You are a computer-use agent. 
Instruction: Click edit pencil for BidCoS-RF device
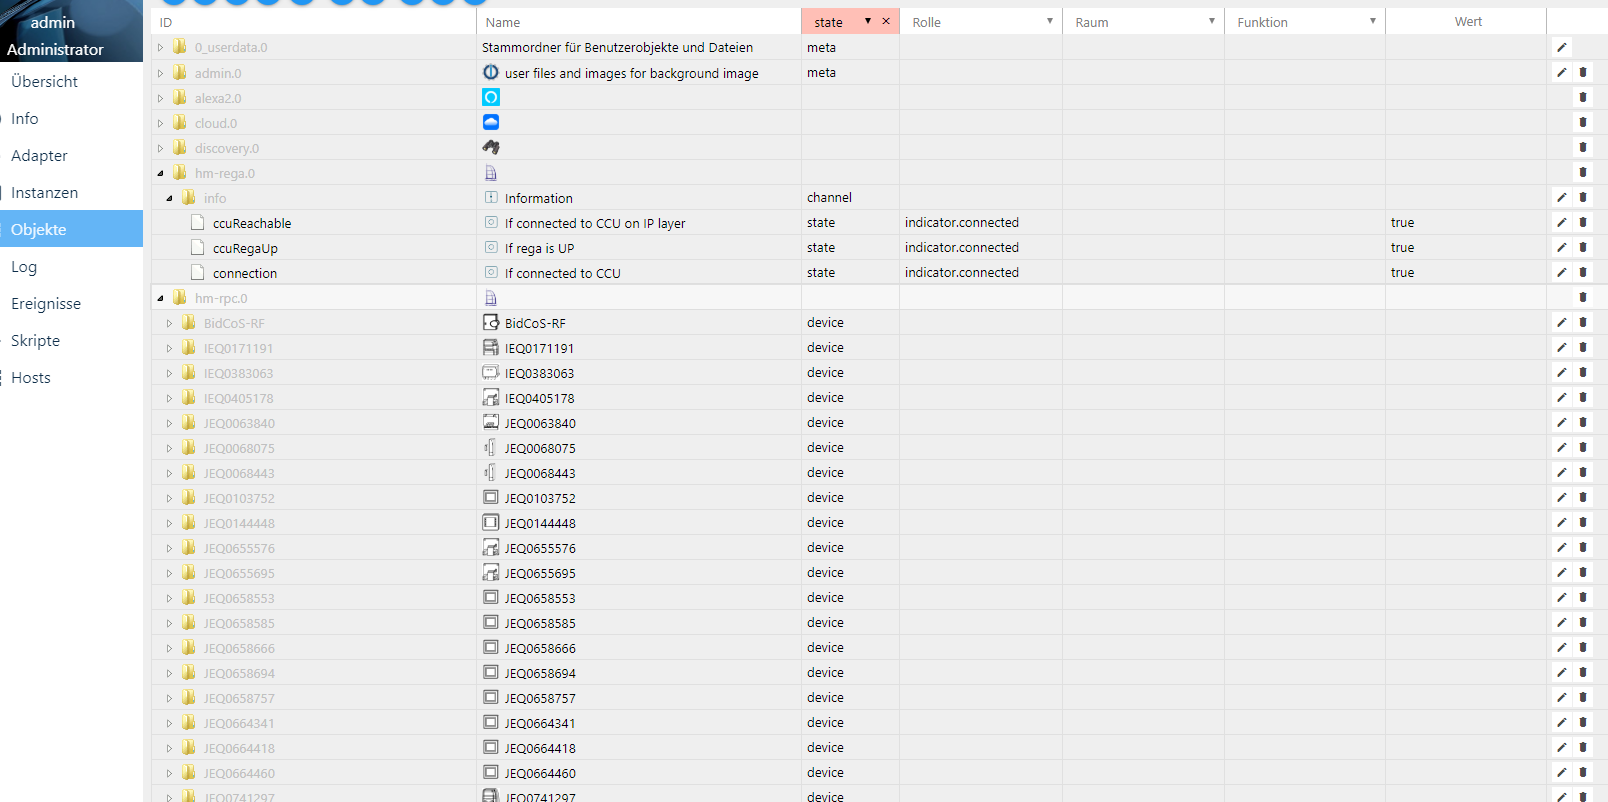1561,323
